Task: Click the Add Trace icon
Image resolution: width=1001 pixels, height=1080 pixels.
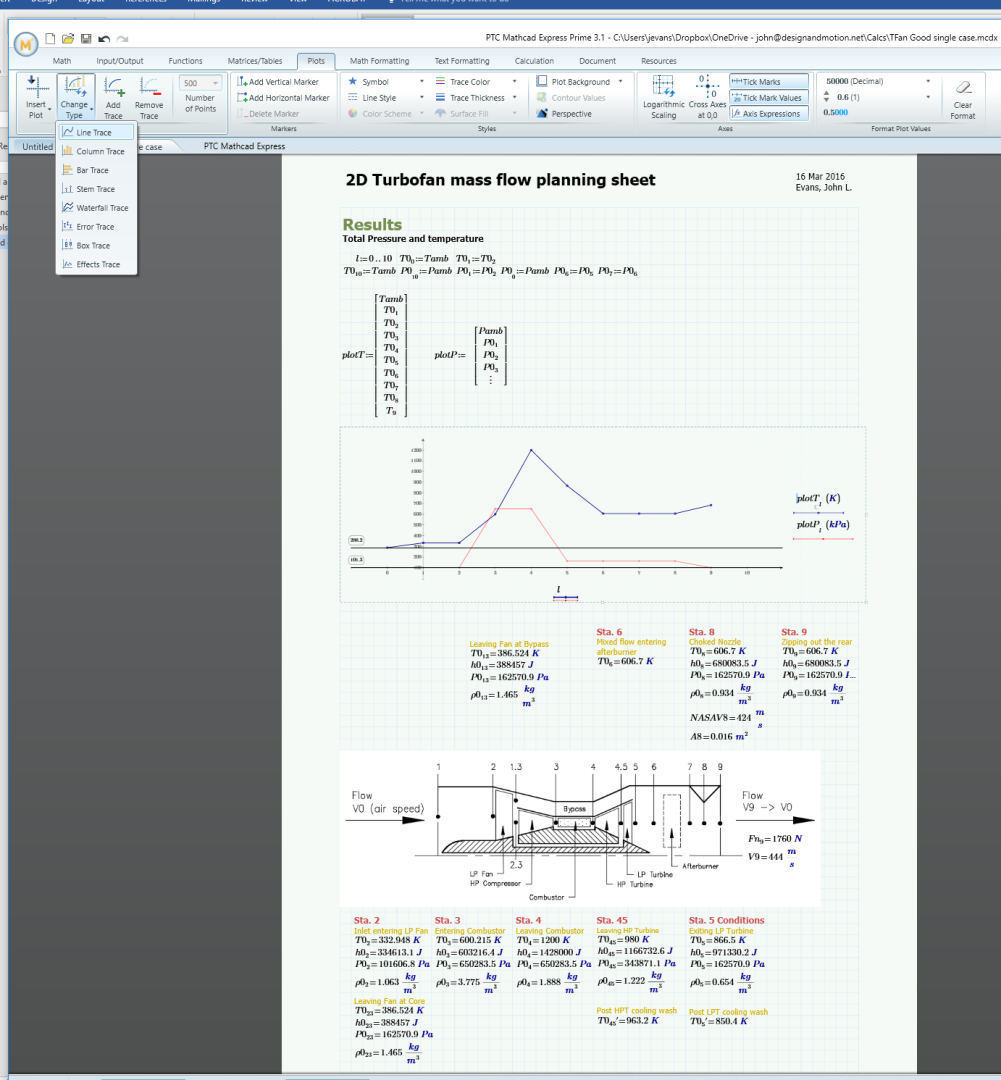Action: coord(114,87)
